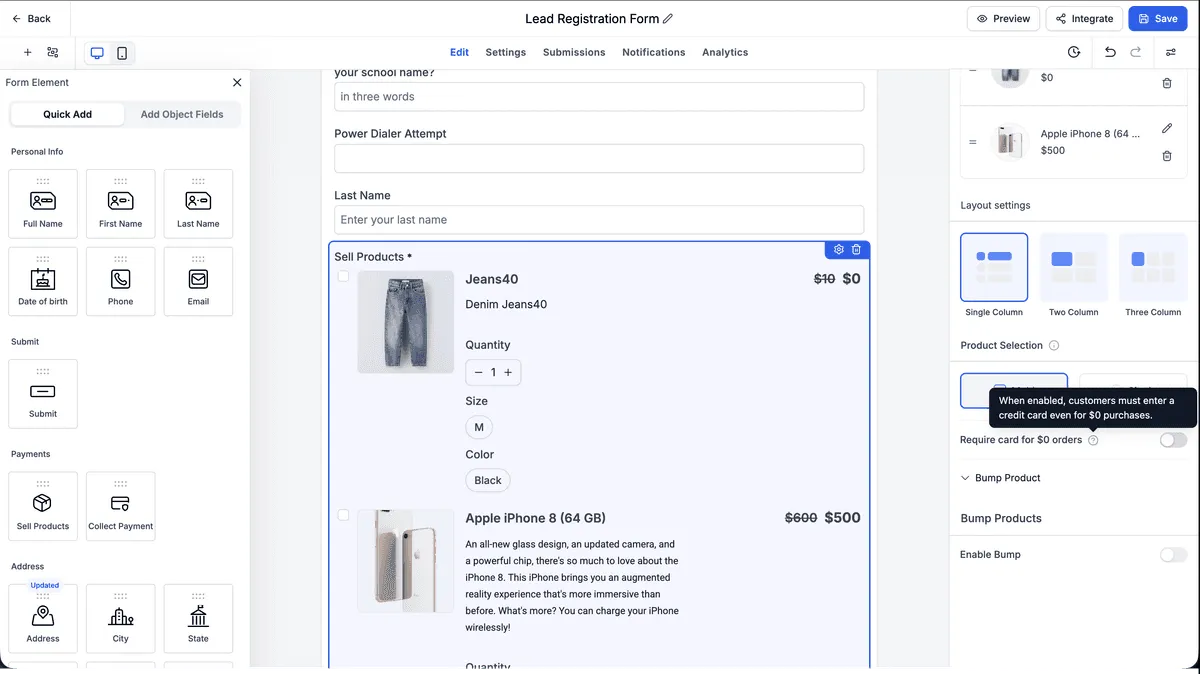Undo the last change
Viewport: 1200px width, 674px height.
[x=1110, y=52]
